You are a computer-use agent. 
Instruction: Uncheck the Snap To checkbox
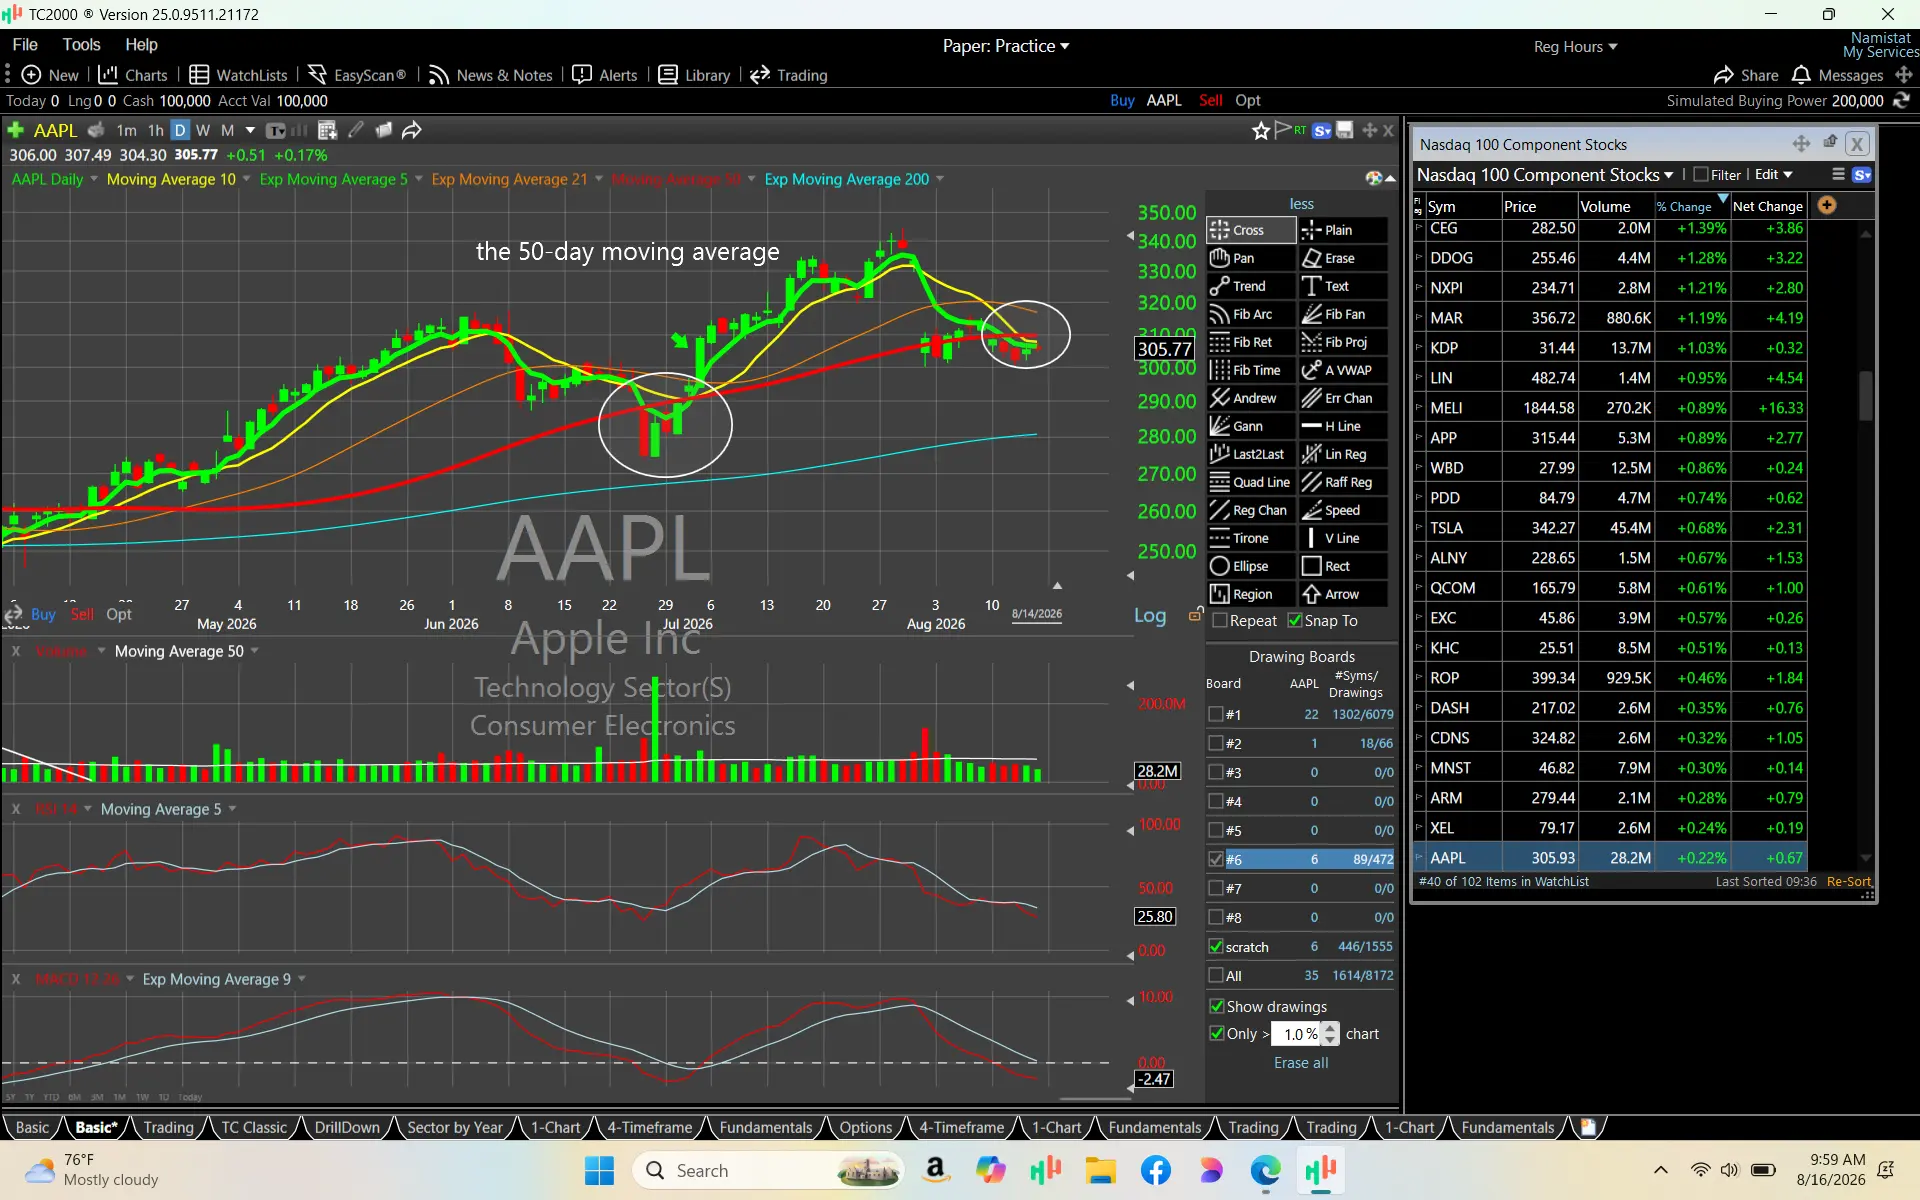[x=1295, y=621]
